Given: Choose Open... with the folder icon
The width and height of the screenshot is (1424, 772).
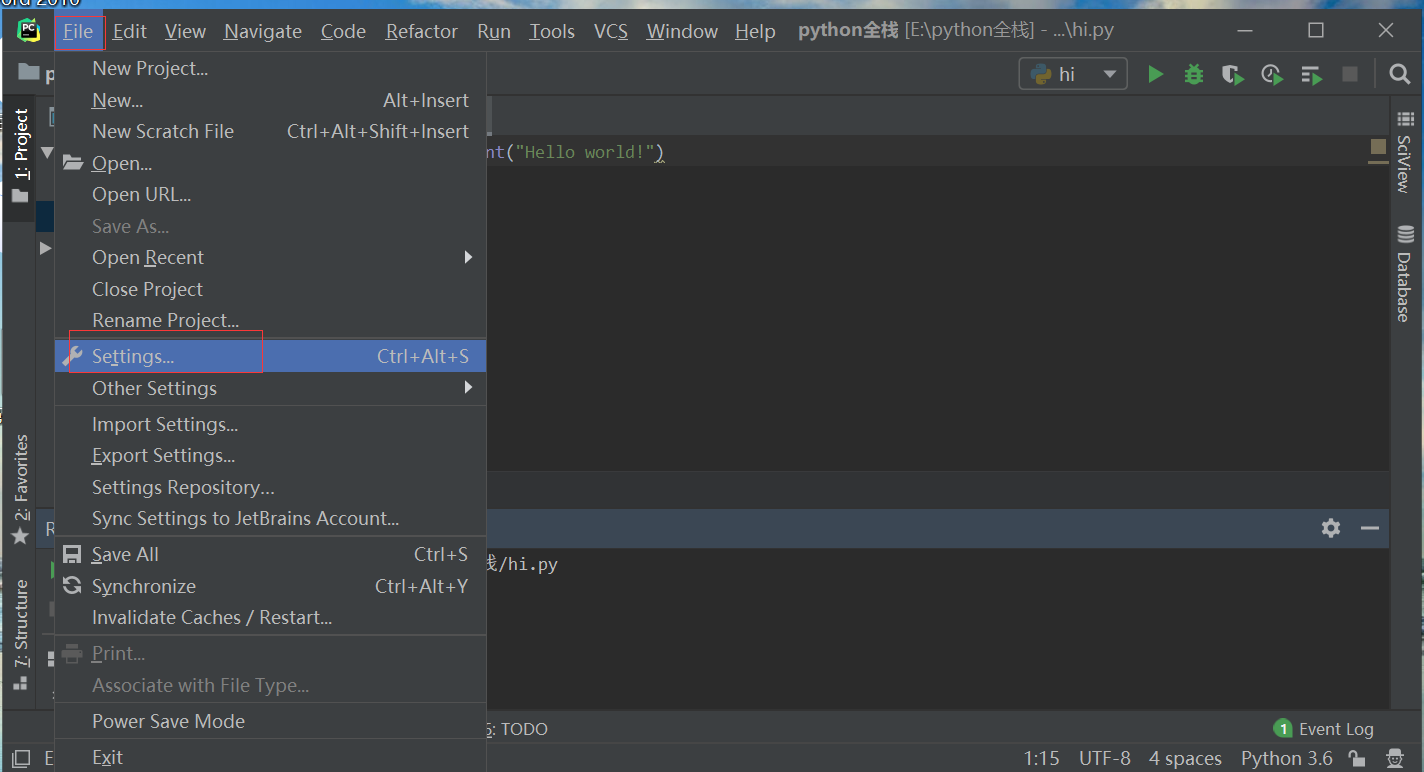Looking at the screenshot, I should click(270, 163).
